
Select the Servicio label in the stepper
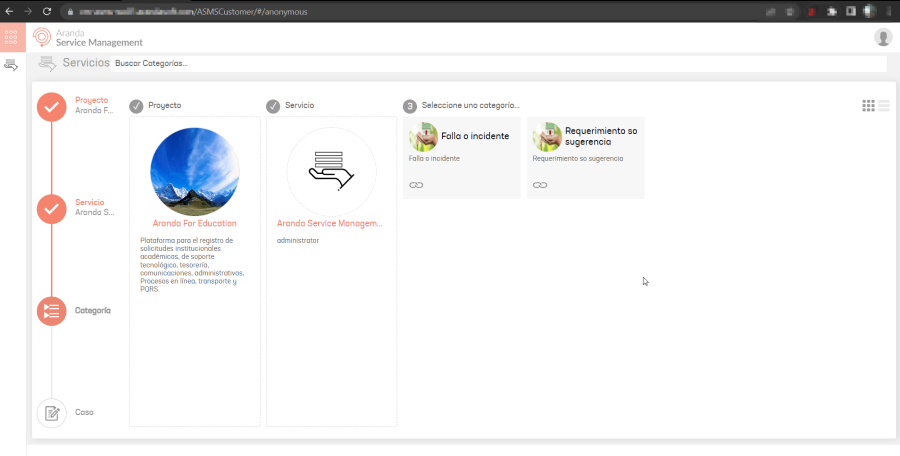point(90,202)
